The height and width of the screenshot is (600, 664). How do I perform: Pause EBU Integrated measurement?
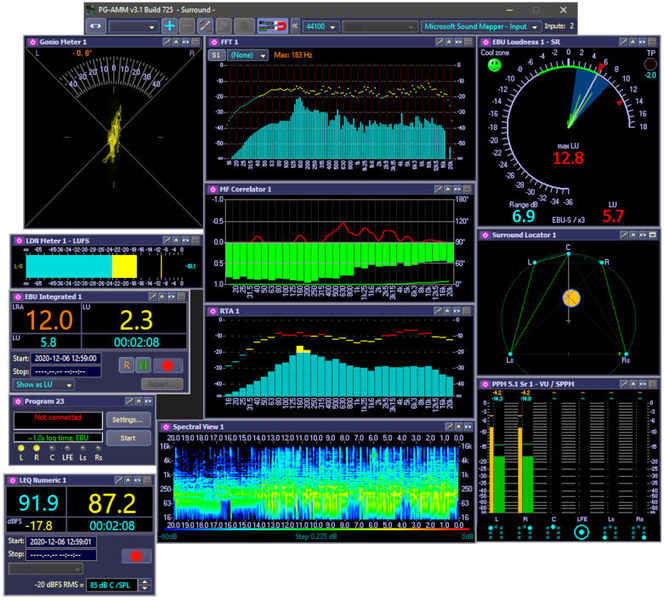tap(143, 365)
